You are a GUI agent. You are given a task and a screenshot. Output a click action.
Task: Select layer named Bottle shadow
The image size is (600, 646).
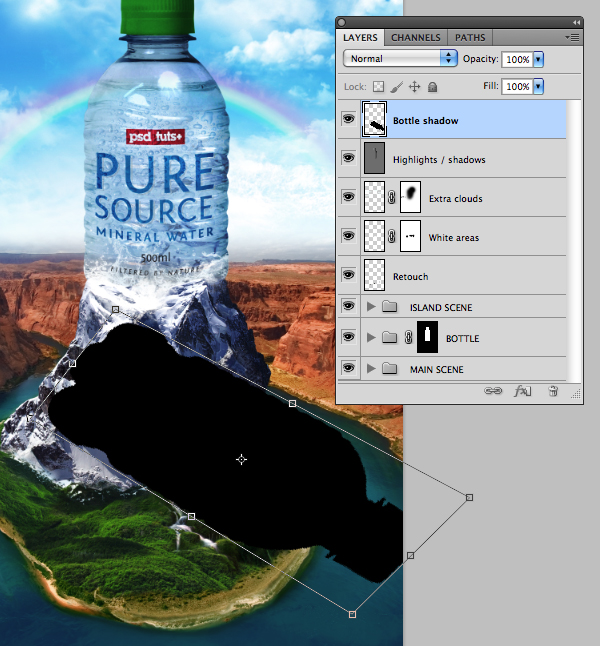(426, 121)
